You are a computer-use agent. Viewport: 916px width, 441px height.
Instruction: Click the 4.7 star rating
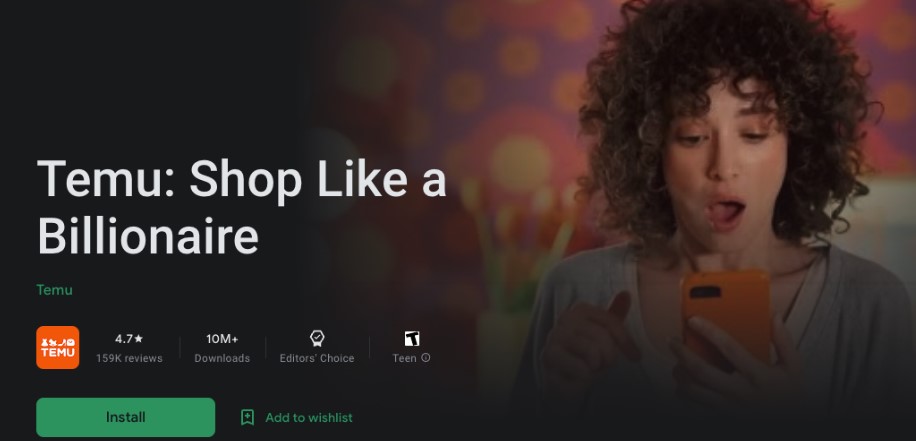[x=129, y=339]
